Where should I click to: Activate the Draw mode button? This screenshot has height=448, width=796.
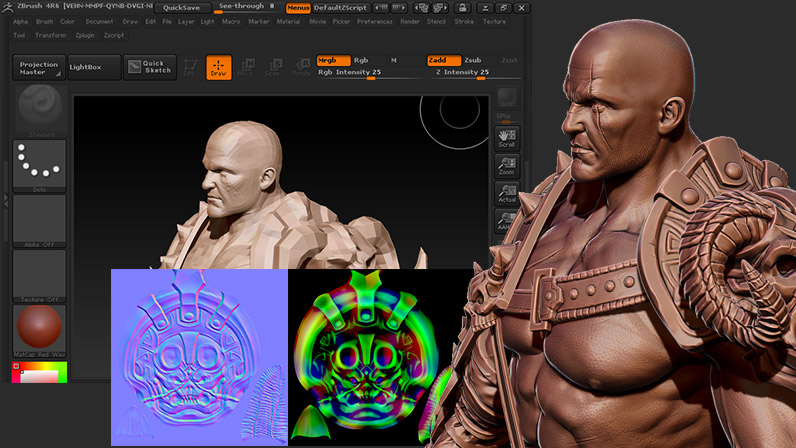[x=219, y=68]
